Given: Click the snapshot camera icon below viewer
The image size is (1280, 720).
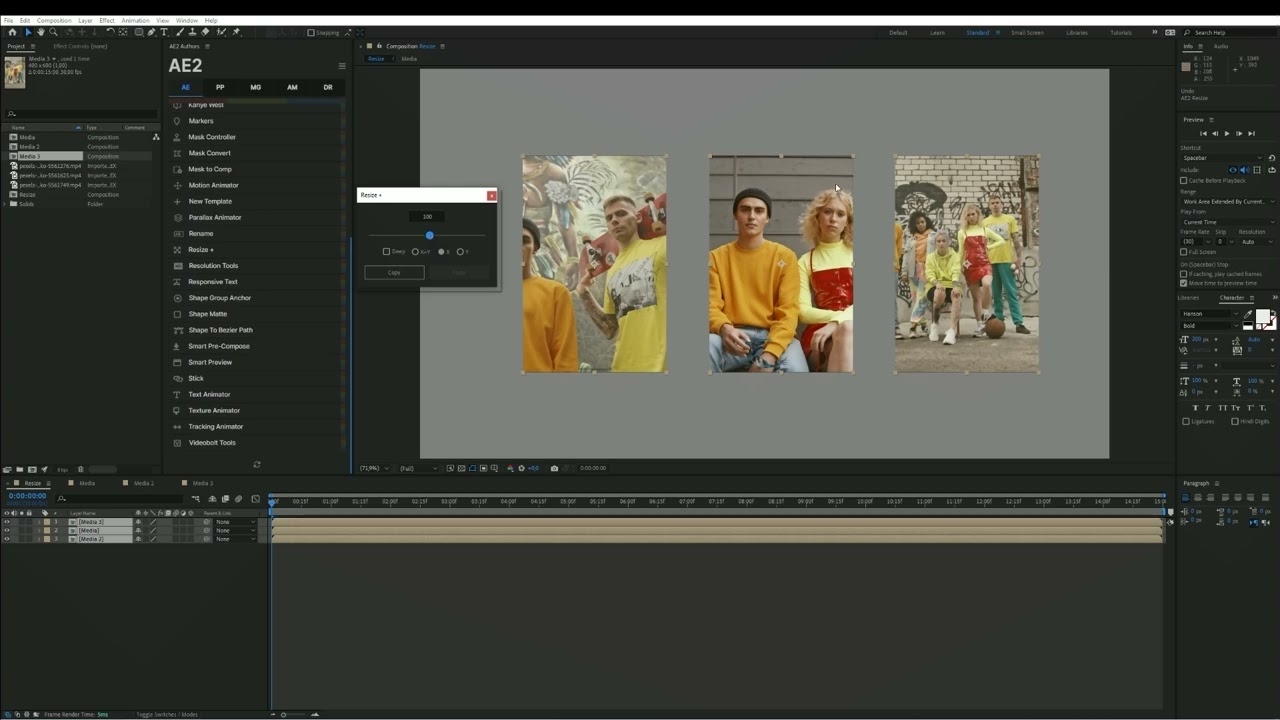Looking at the screenshot, I should (554, 468).
